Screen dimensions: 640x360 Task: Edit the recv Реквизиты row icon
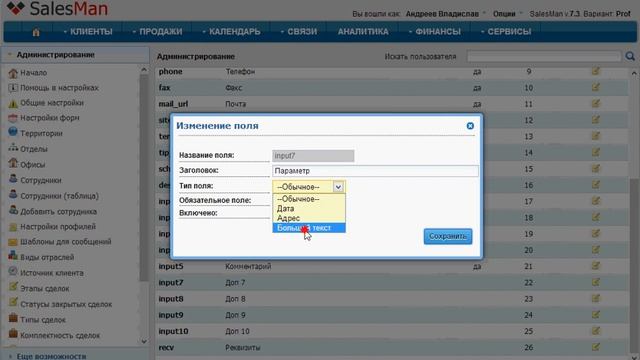click(x=596, y=347)
